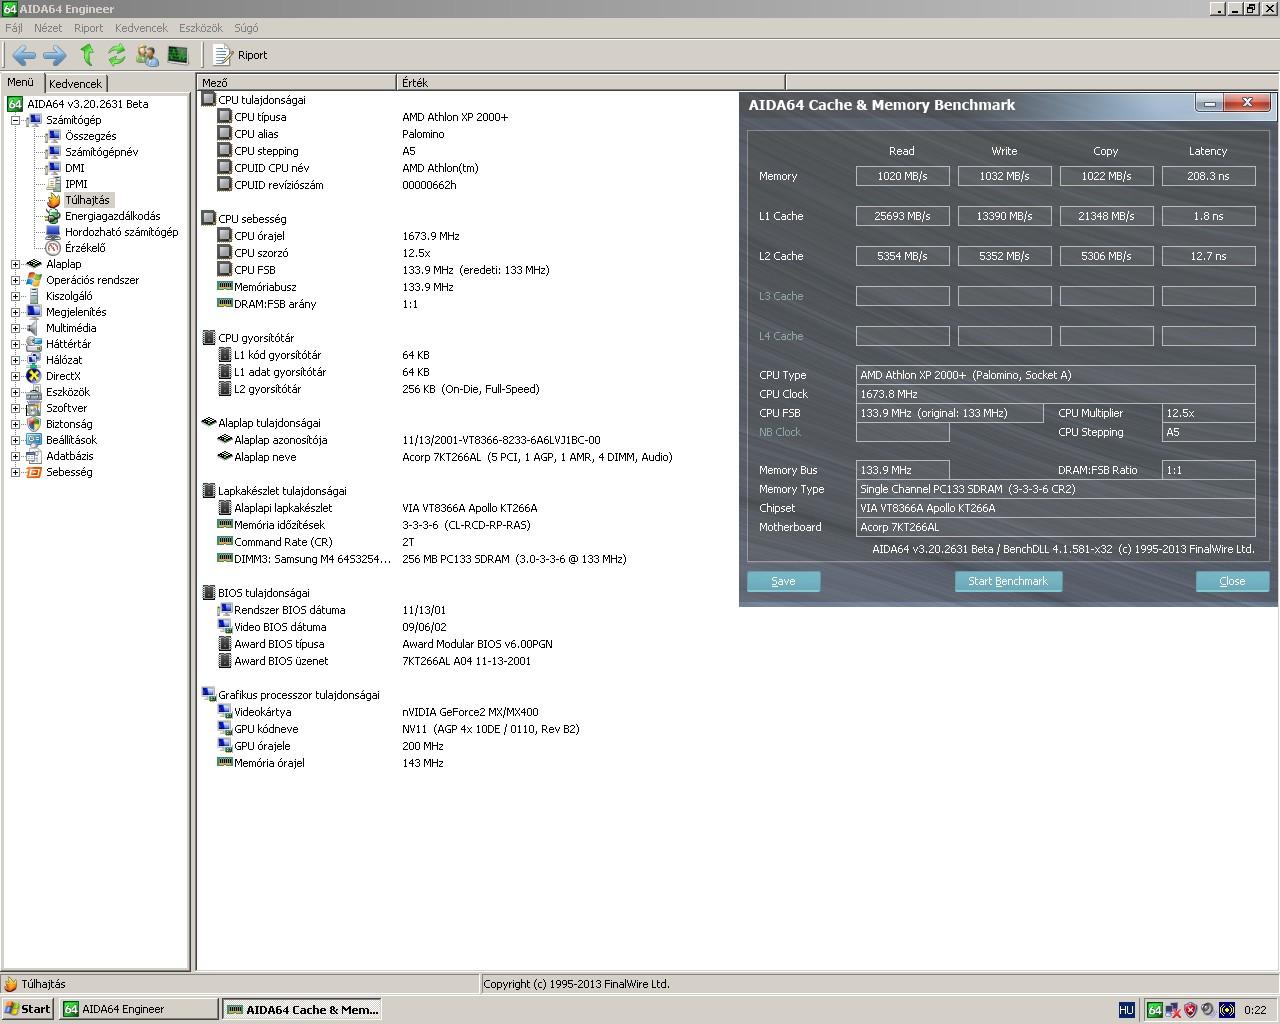The image size is (1280, 1024).
Task: Click the Szoftver icon in tree
Action: tap(34, 408)
